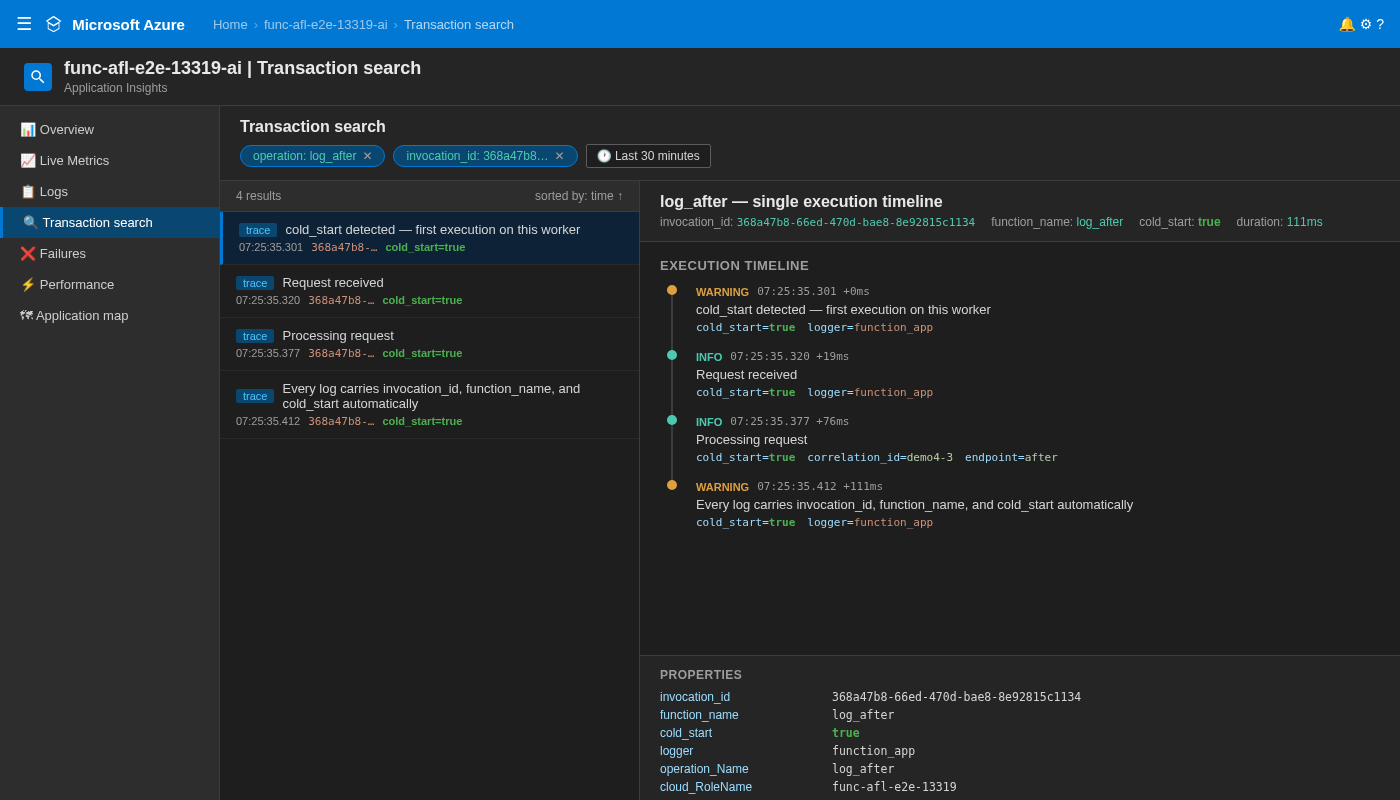Open Logs in the sidebar
This screenshot has height=800, width=1400.
click(110, 191)
